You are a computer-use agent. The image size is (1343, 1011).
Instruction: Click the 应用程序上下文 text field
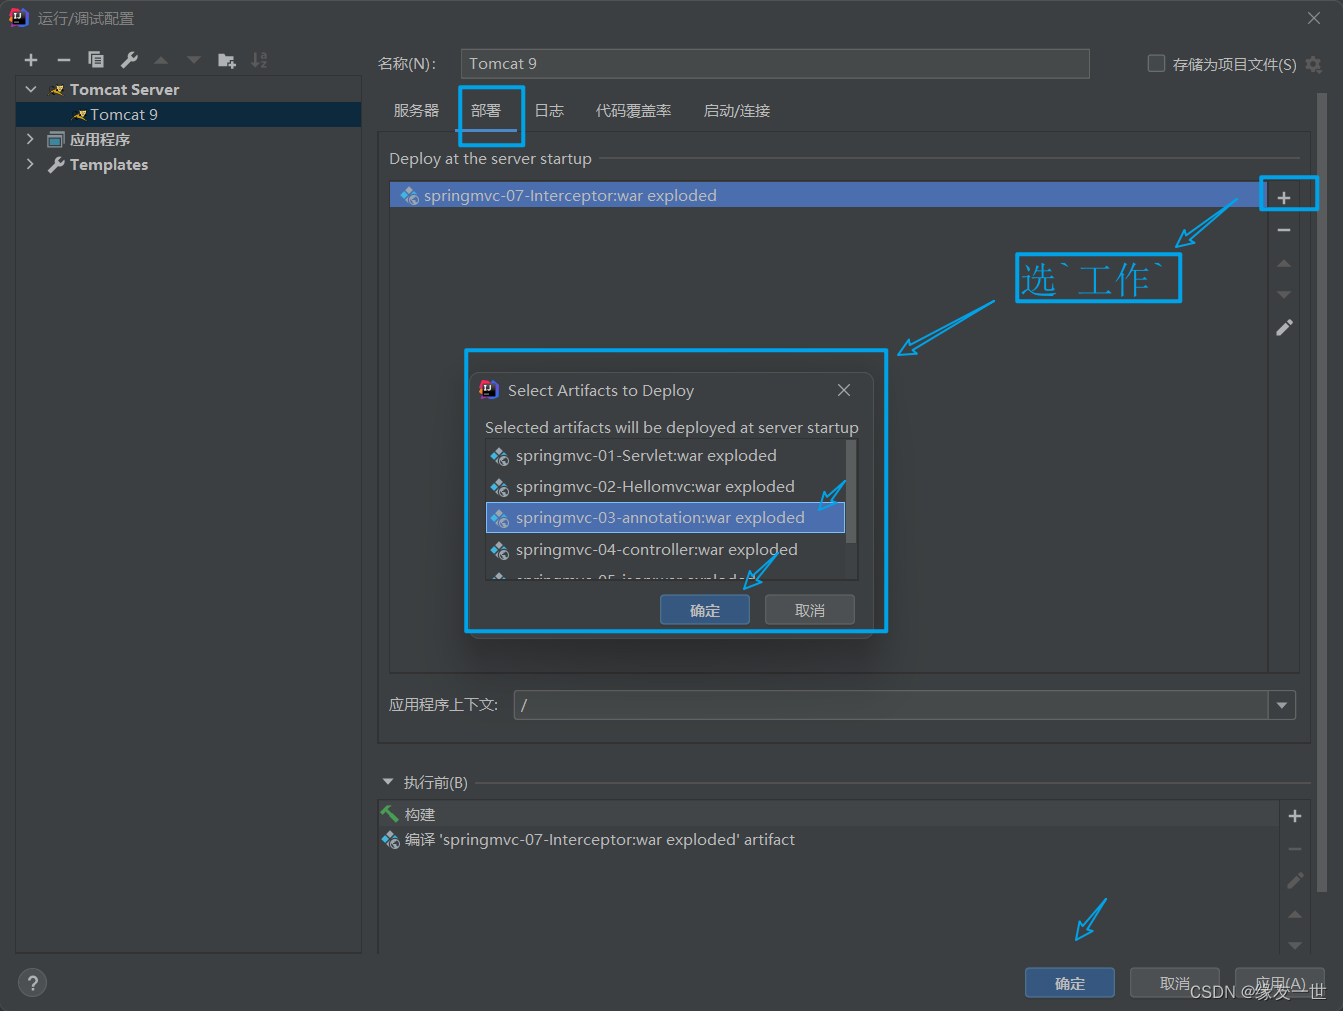tap(891, 705)
